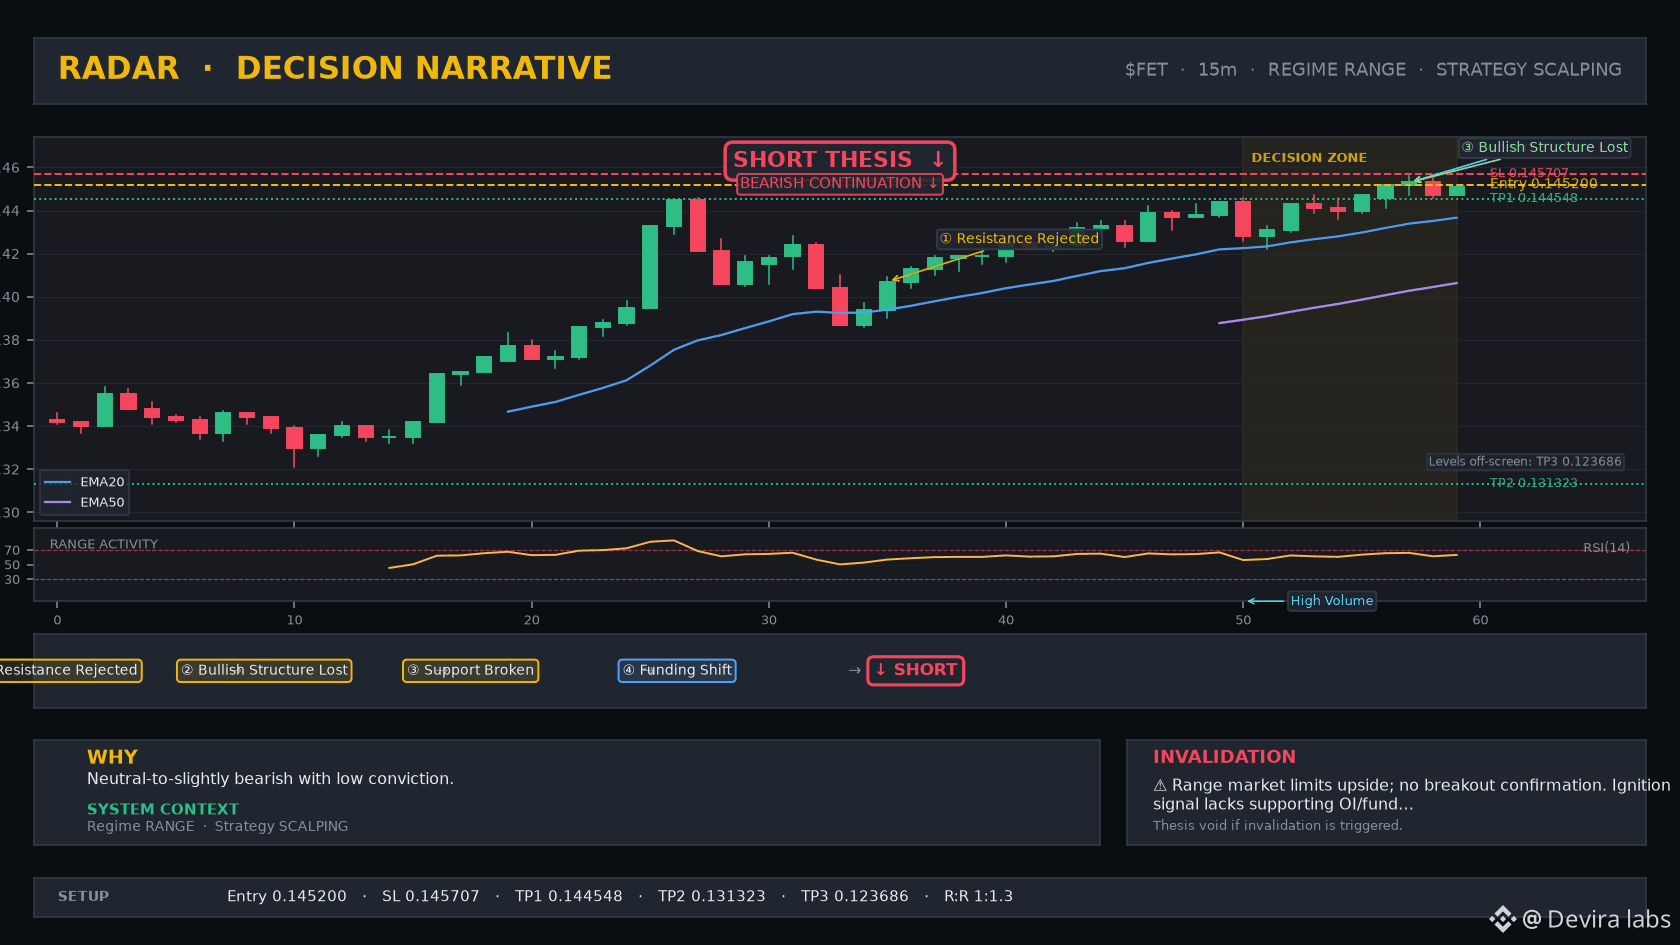Click the WHY heading
Screen dimensions: 1680x945
(x=112, y=757)
